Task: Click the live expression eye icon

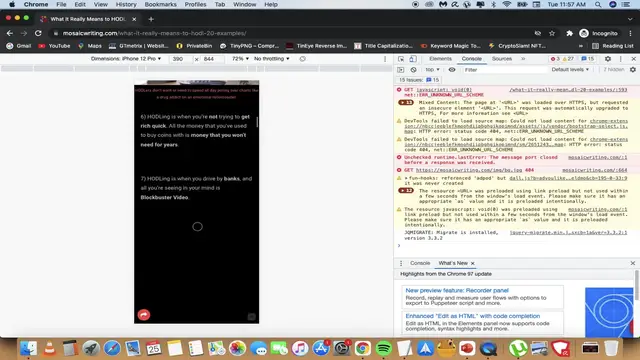Action: pos(452,70)
